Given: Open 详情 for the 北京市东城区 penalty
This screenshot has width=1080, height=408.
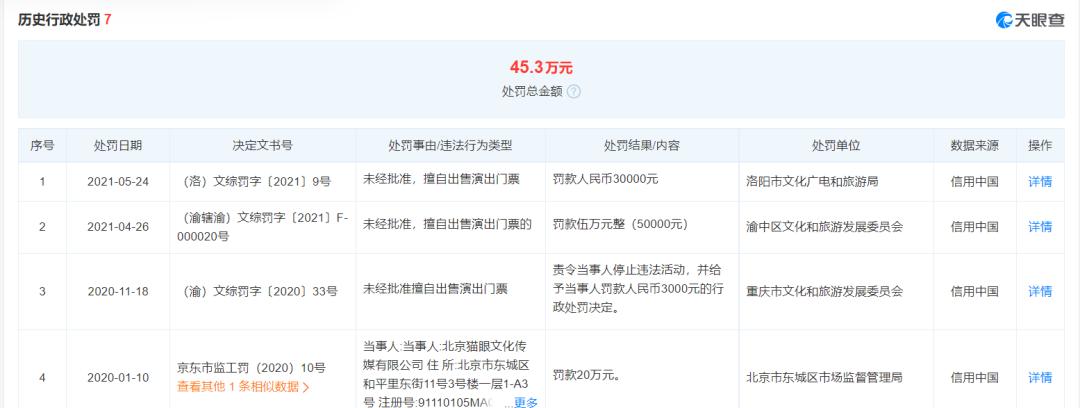Looking at the screenshot, I should pyautogui.click(x=1040, y=378).
